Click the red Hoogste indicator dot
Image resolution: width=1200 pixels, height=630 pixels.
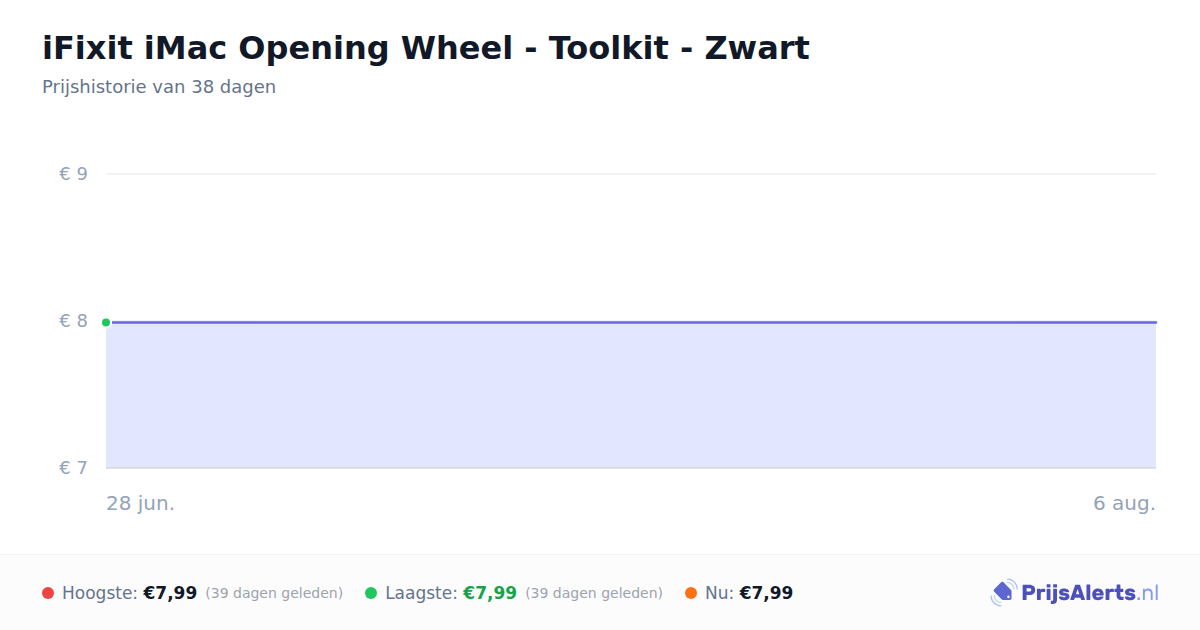pos(48,594)
